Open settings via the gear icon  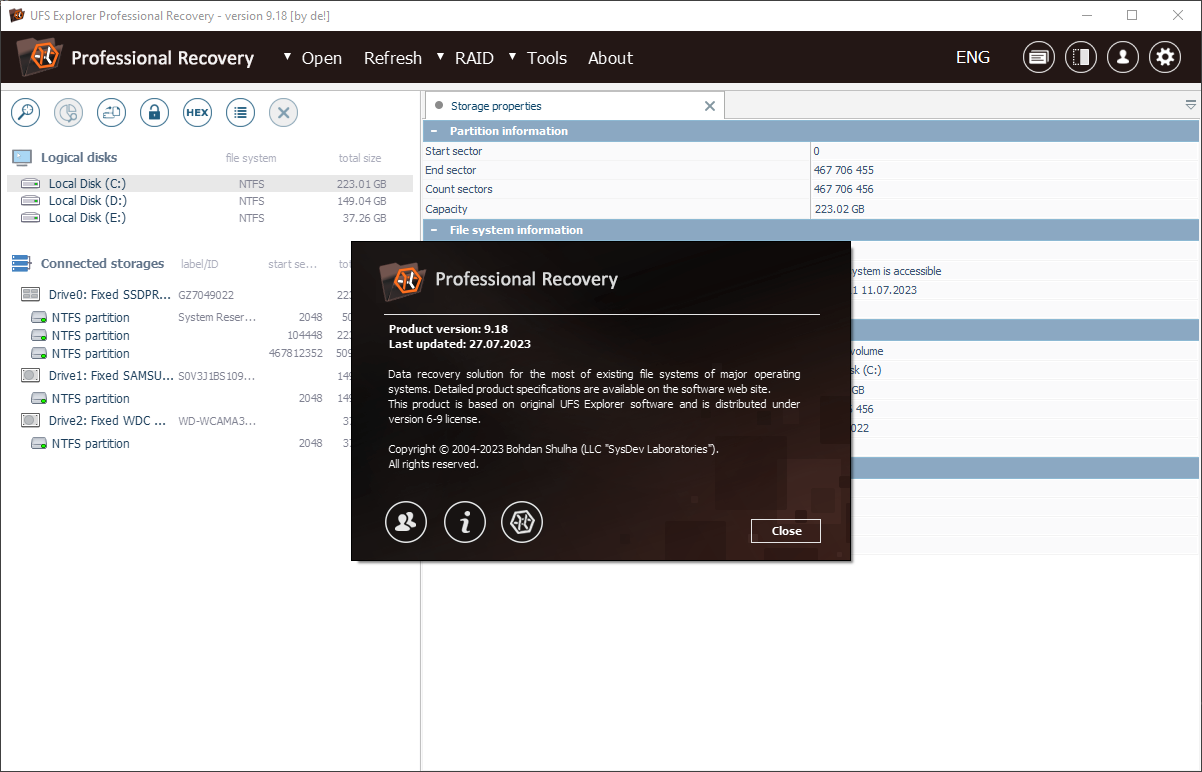click(x=1165, y=57)
